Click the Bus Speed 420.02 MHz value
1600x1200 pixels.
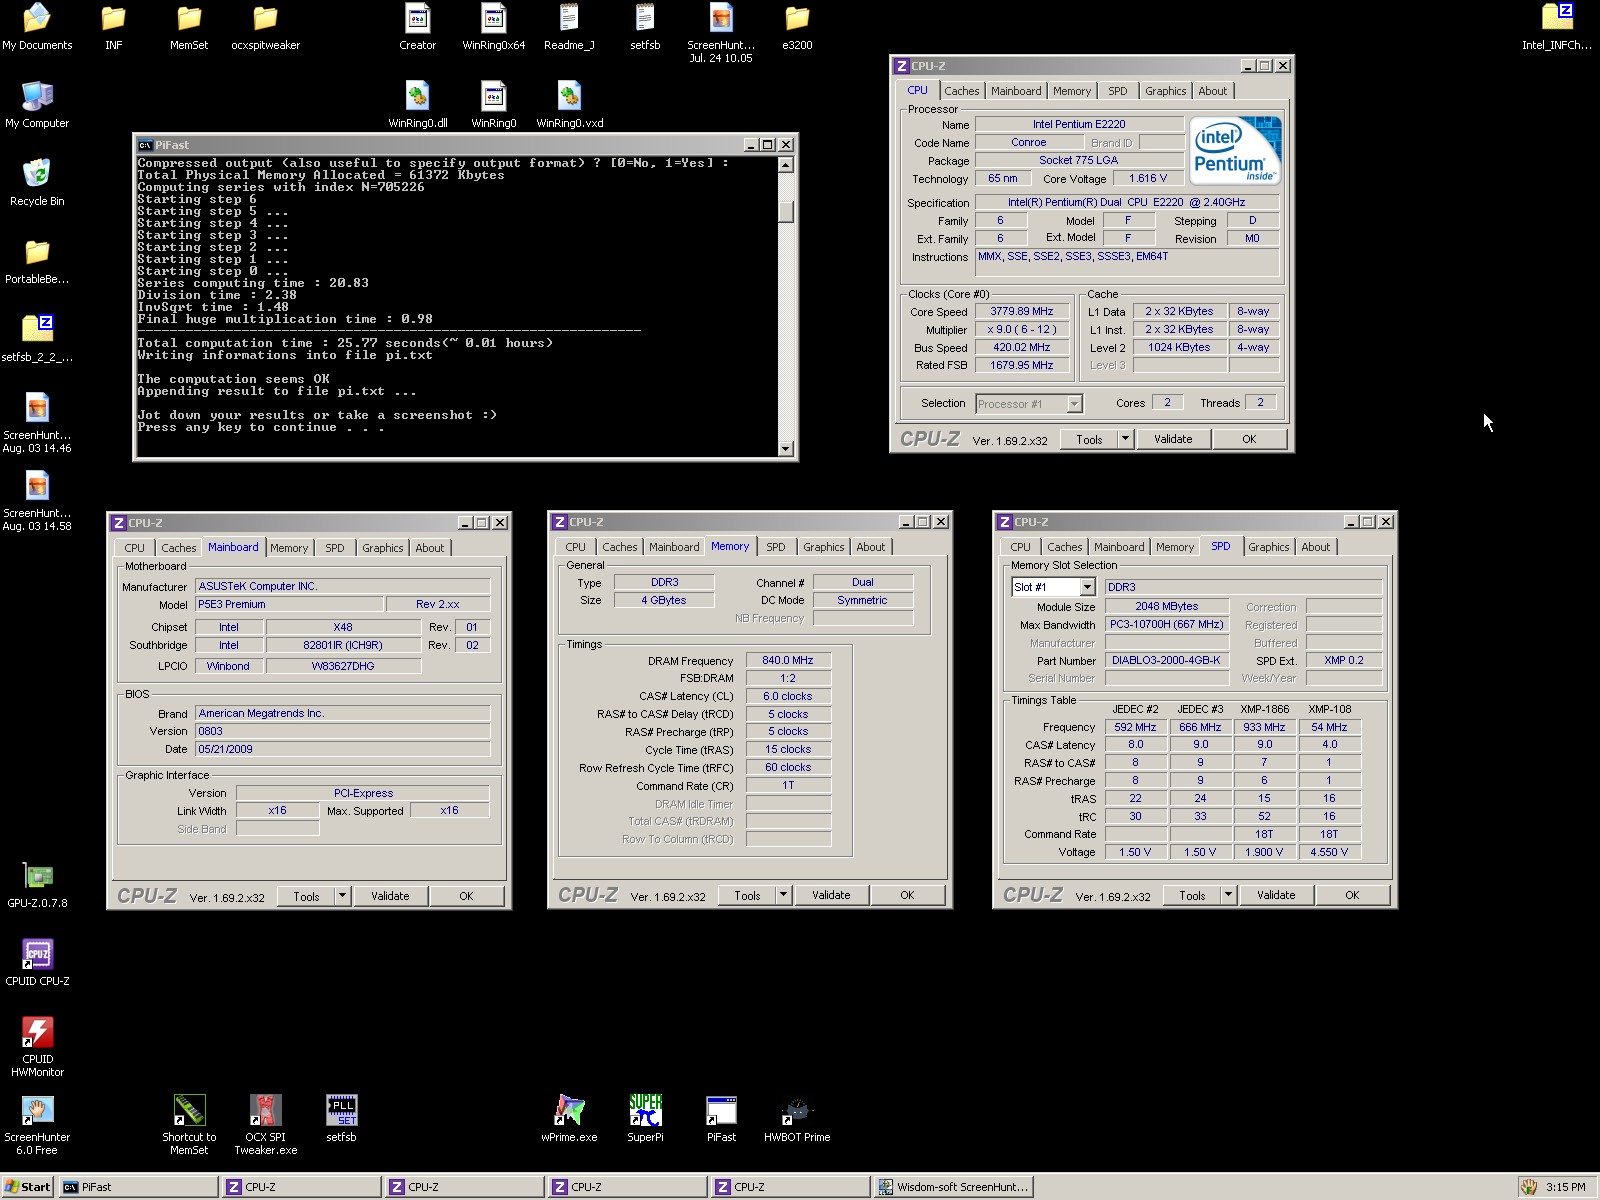[x=1022, y=347]
